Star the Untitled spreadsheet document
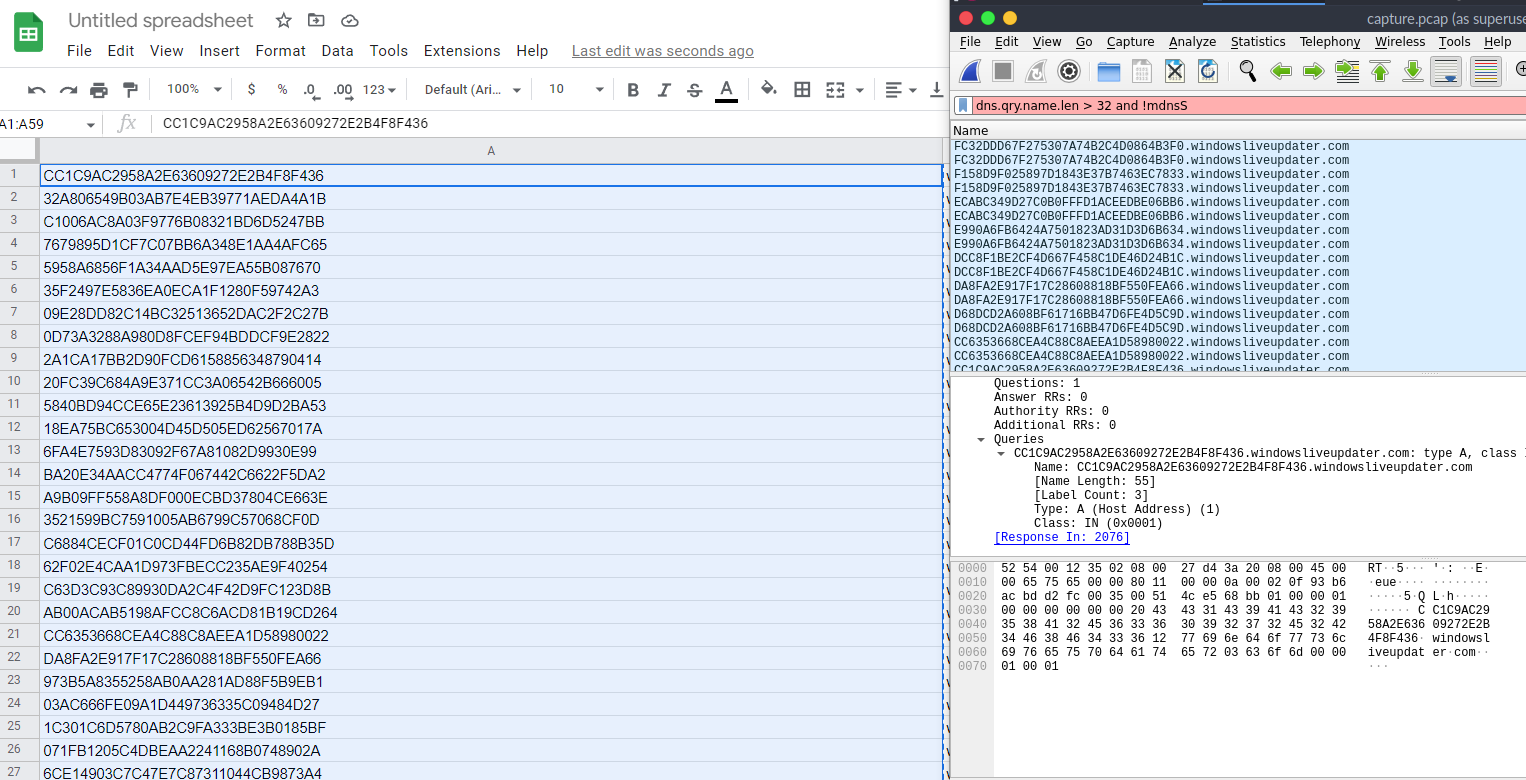 pos(284,20)
